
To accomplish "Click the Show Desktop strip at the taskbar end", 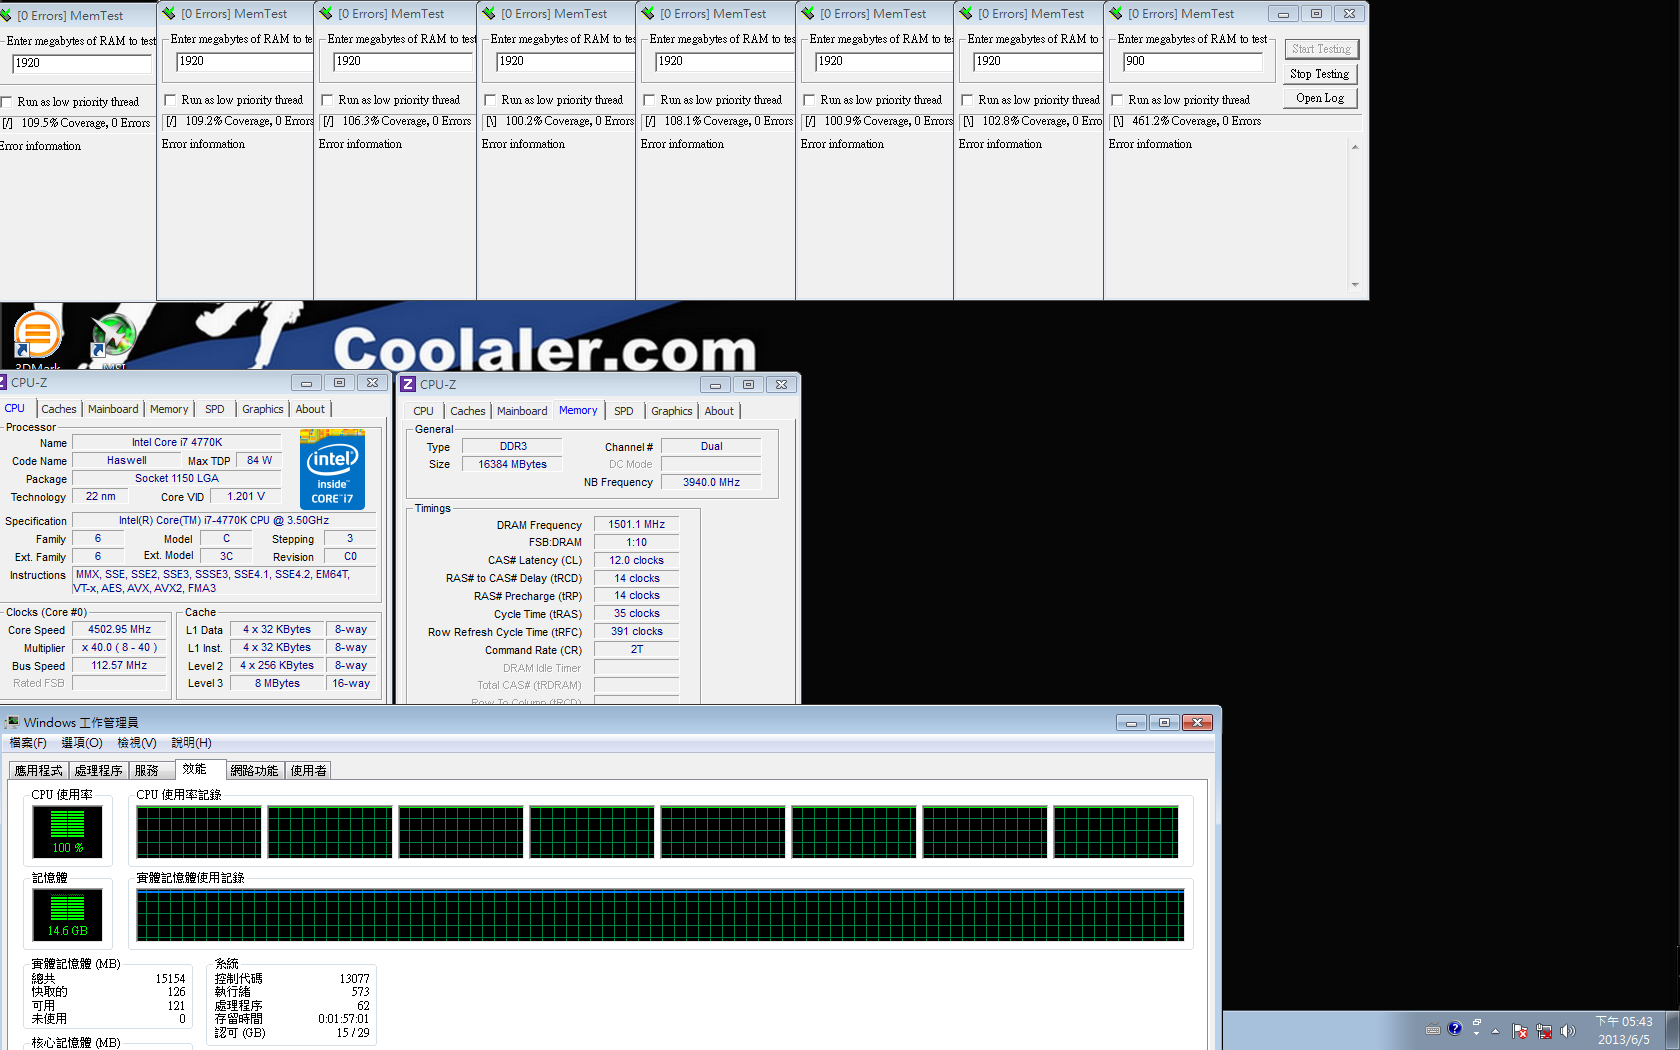I will [x=1673, y=1030].
